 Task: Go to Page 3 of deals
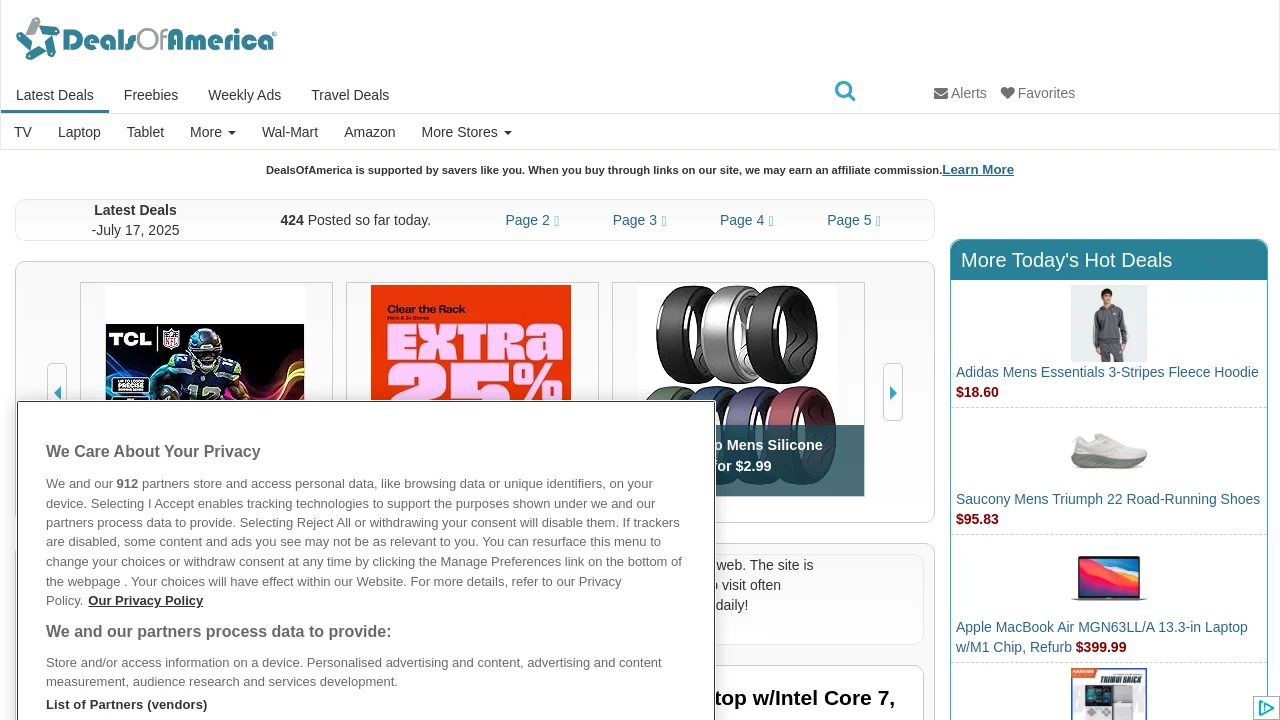coord(639,220)
